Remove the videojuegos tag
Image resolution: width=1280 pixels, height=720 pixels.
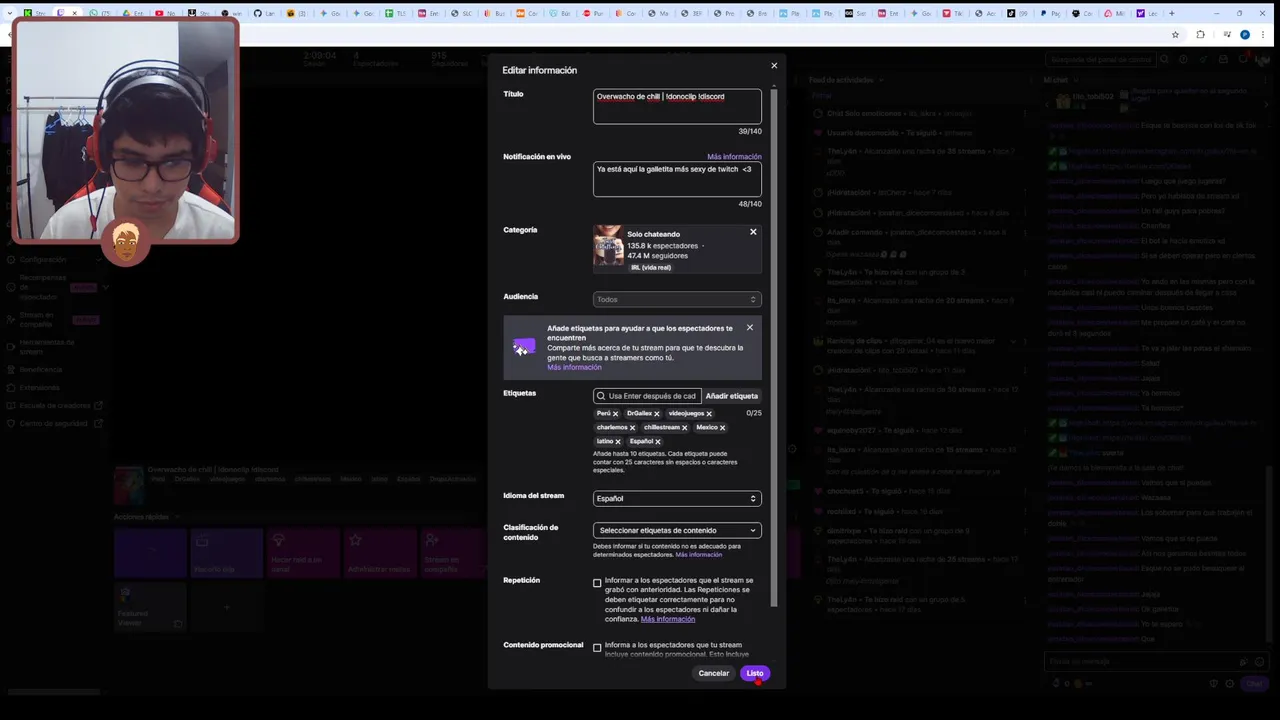click(x=709, y=414)
